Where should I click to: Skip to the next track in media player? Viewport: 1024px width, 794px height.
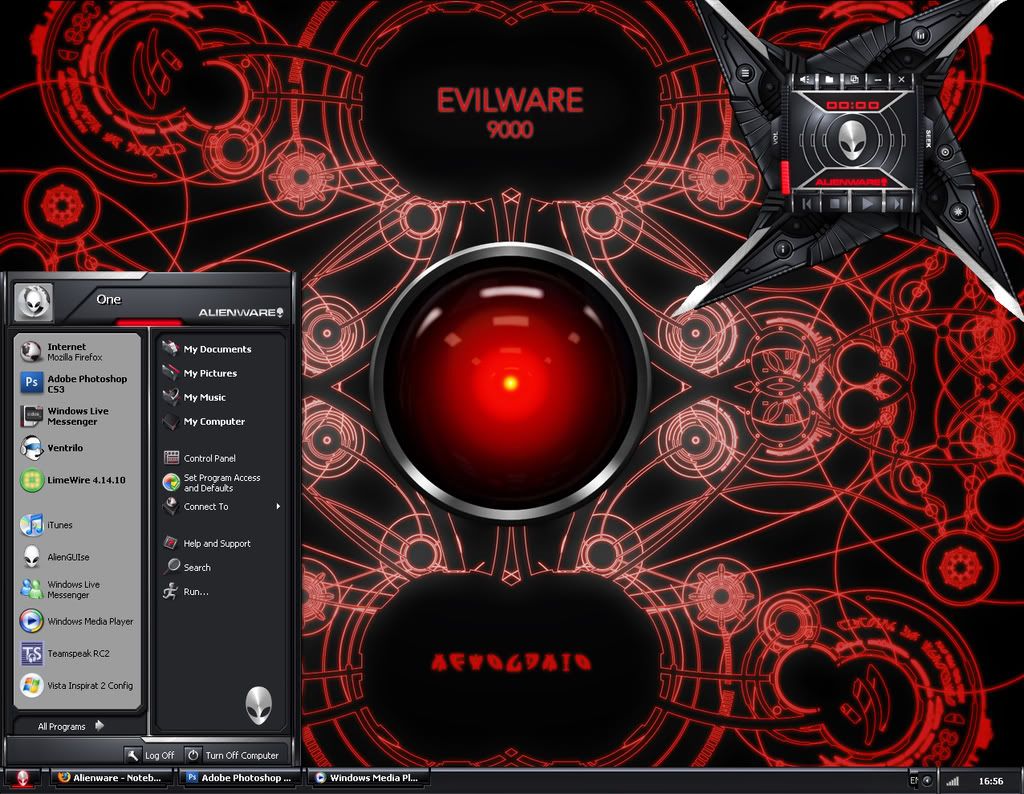(x=897, y=204)
